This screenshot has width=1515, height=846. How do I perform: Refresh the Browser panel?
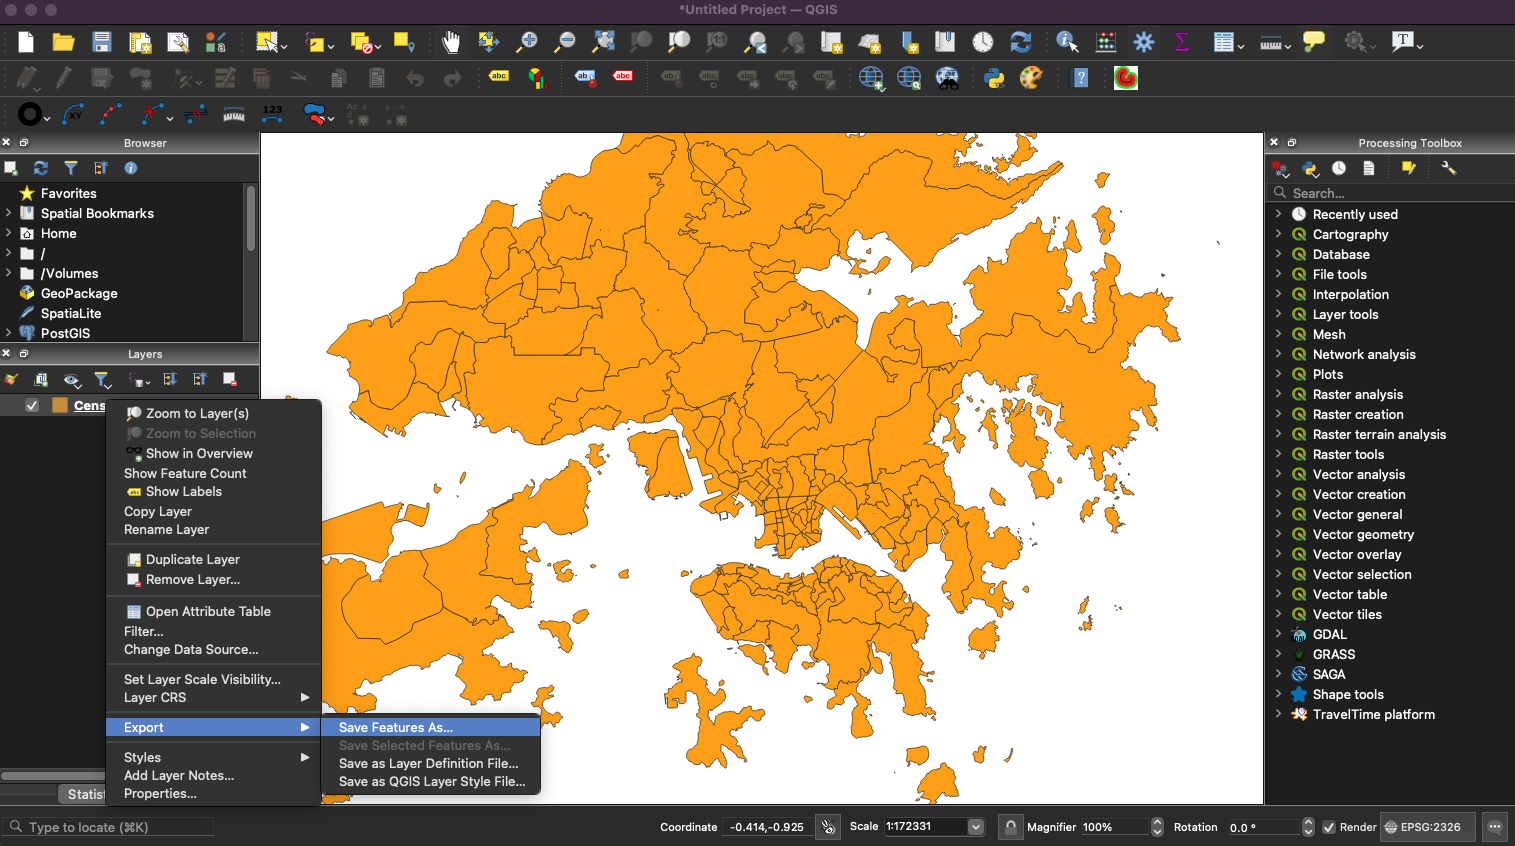40,168
